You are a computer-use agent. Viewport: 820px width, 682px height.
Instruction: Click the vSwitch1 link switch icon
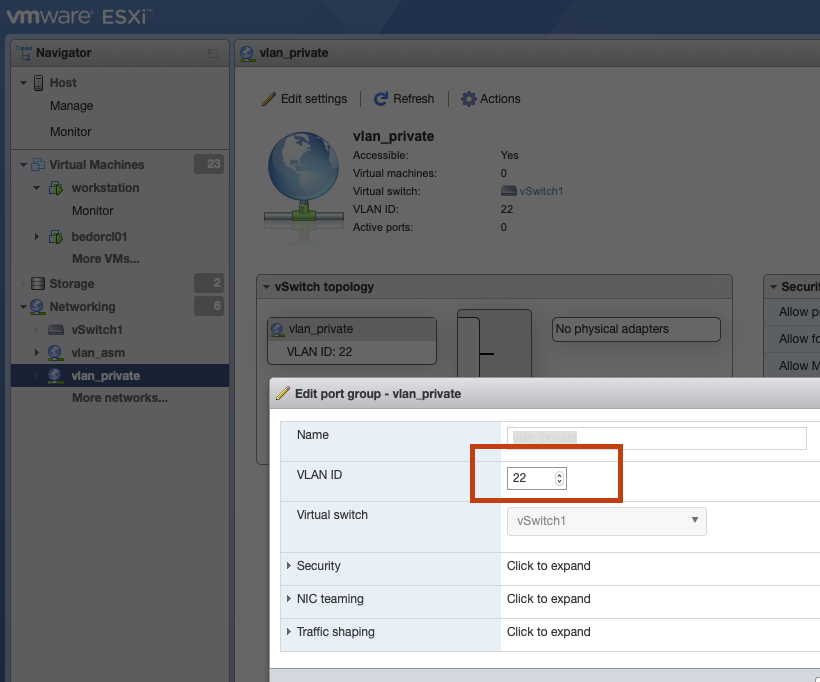pos(509,191)
